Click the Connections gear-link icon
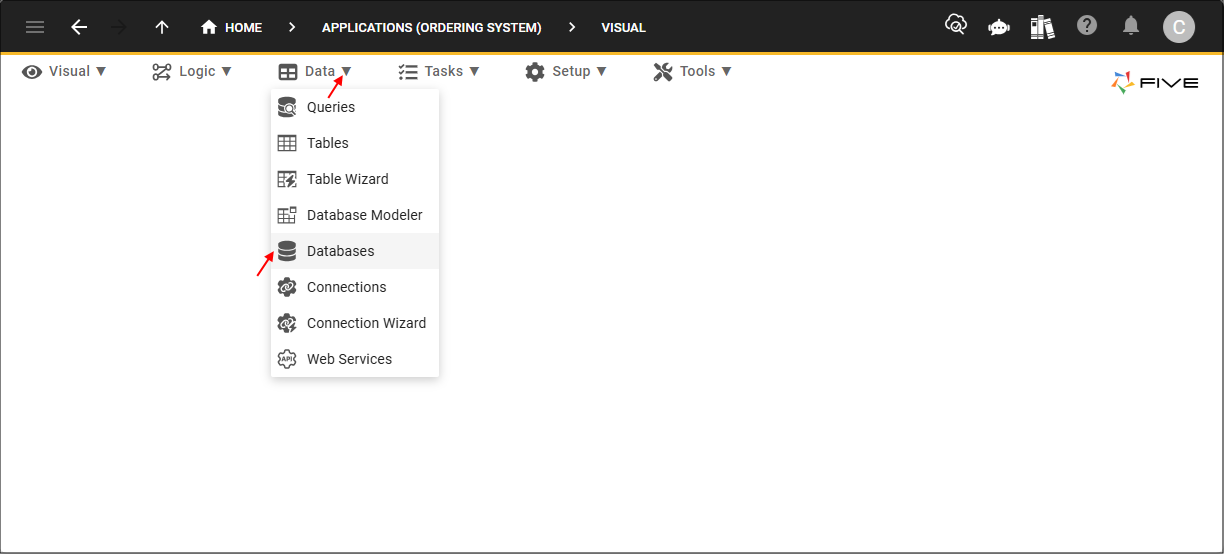Viewport: 1224px width, 554px height. tap(287, 287)
